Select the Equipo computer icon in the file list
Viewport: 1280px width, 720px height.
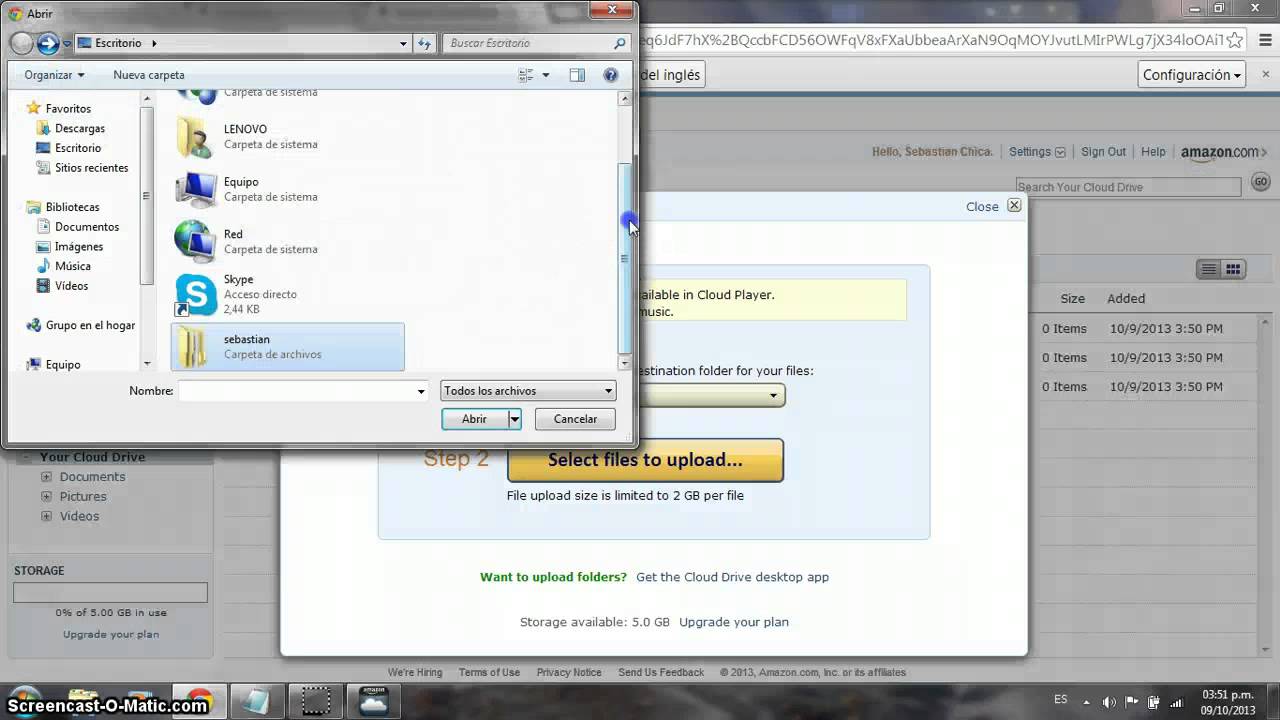[196, 189]
